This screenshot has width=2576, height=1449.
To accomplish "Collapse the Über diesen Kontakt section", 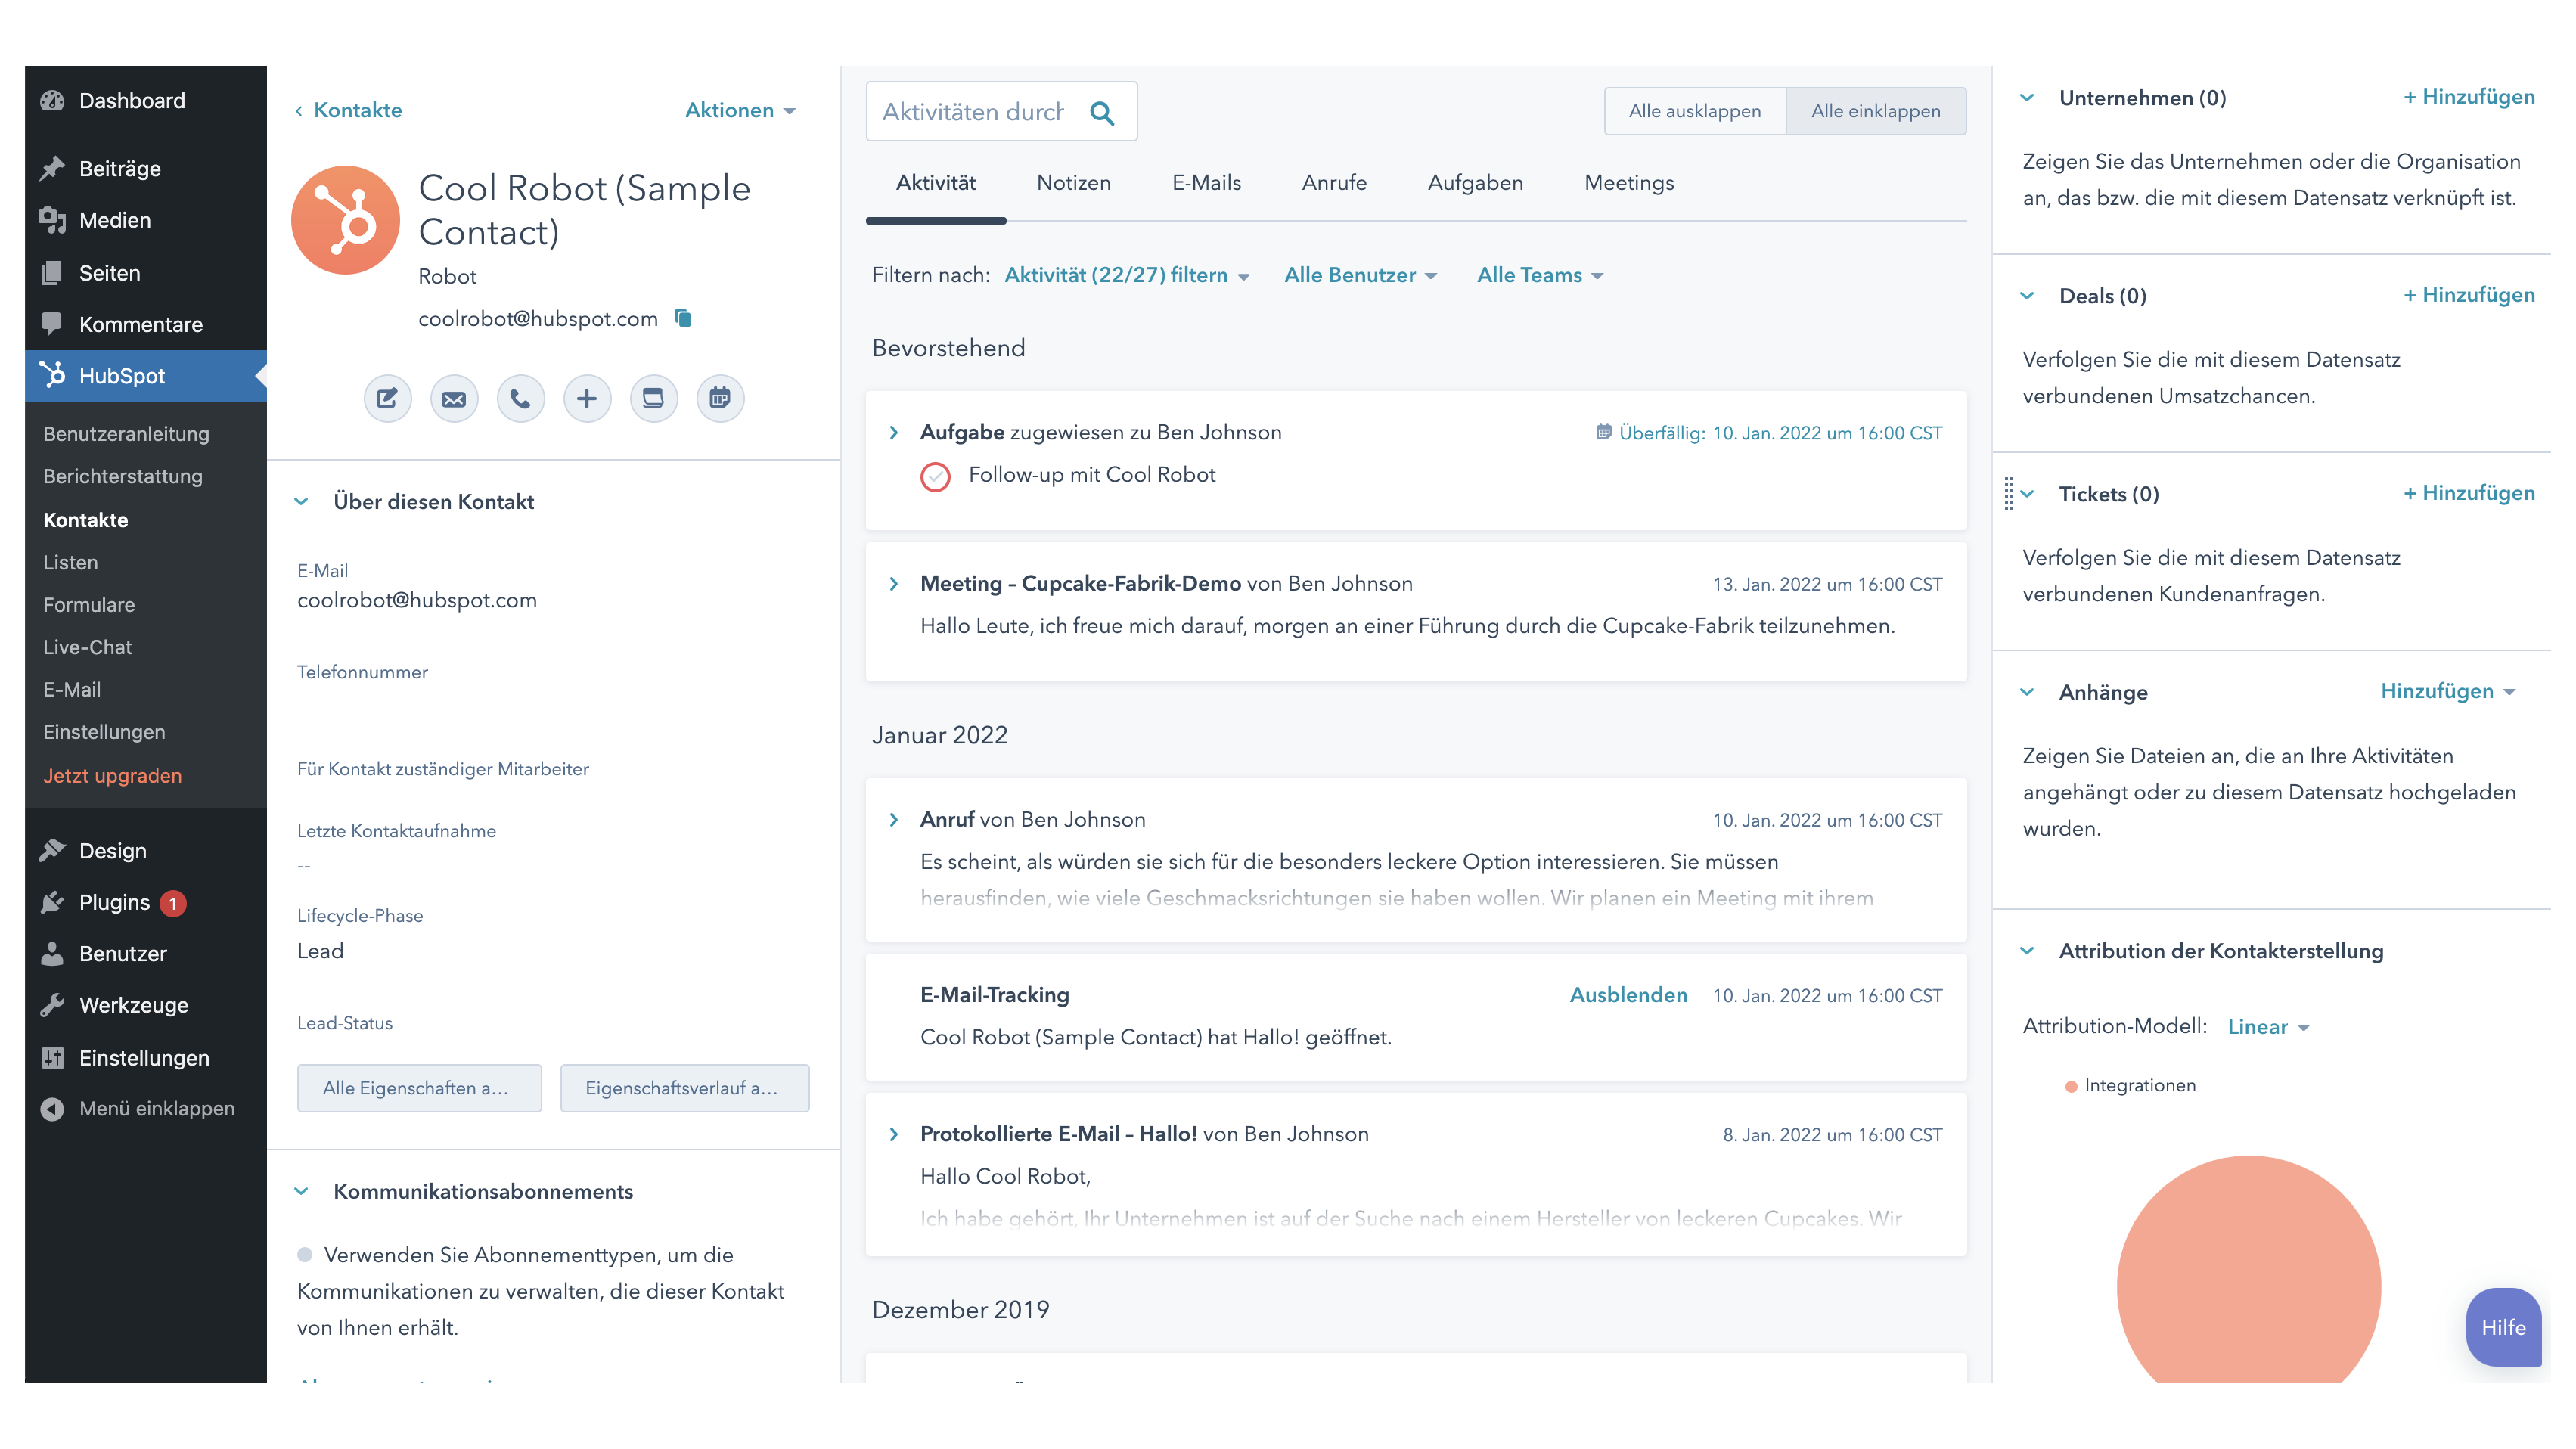I will tap(301, 502).
